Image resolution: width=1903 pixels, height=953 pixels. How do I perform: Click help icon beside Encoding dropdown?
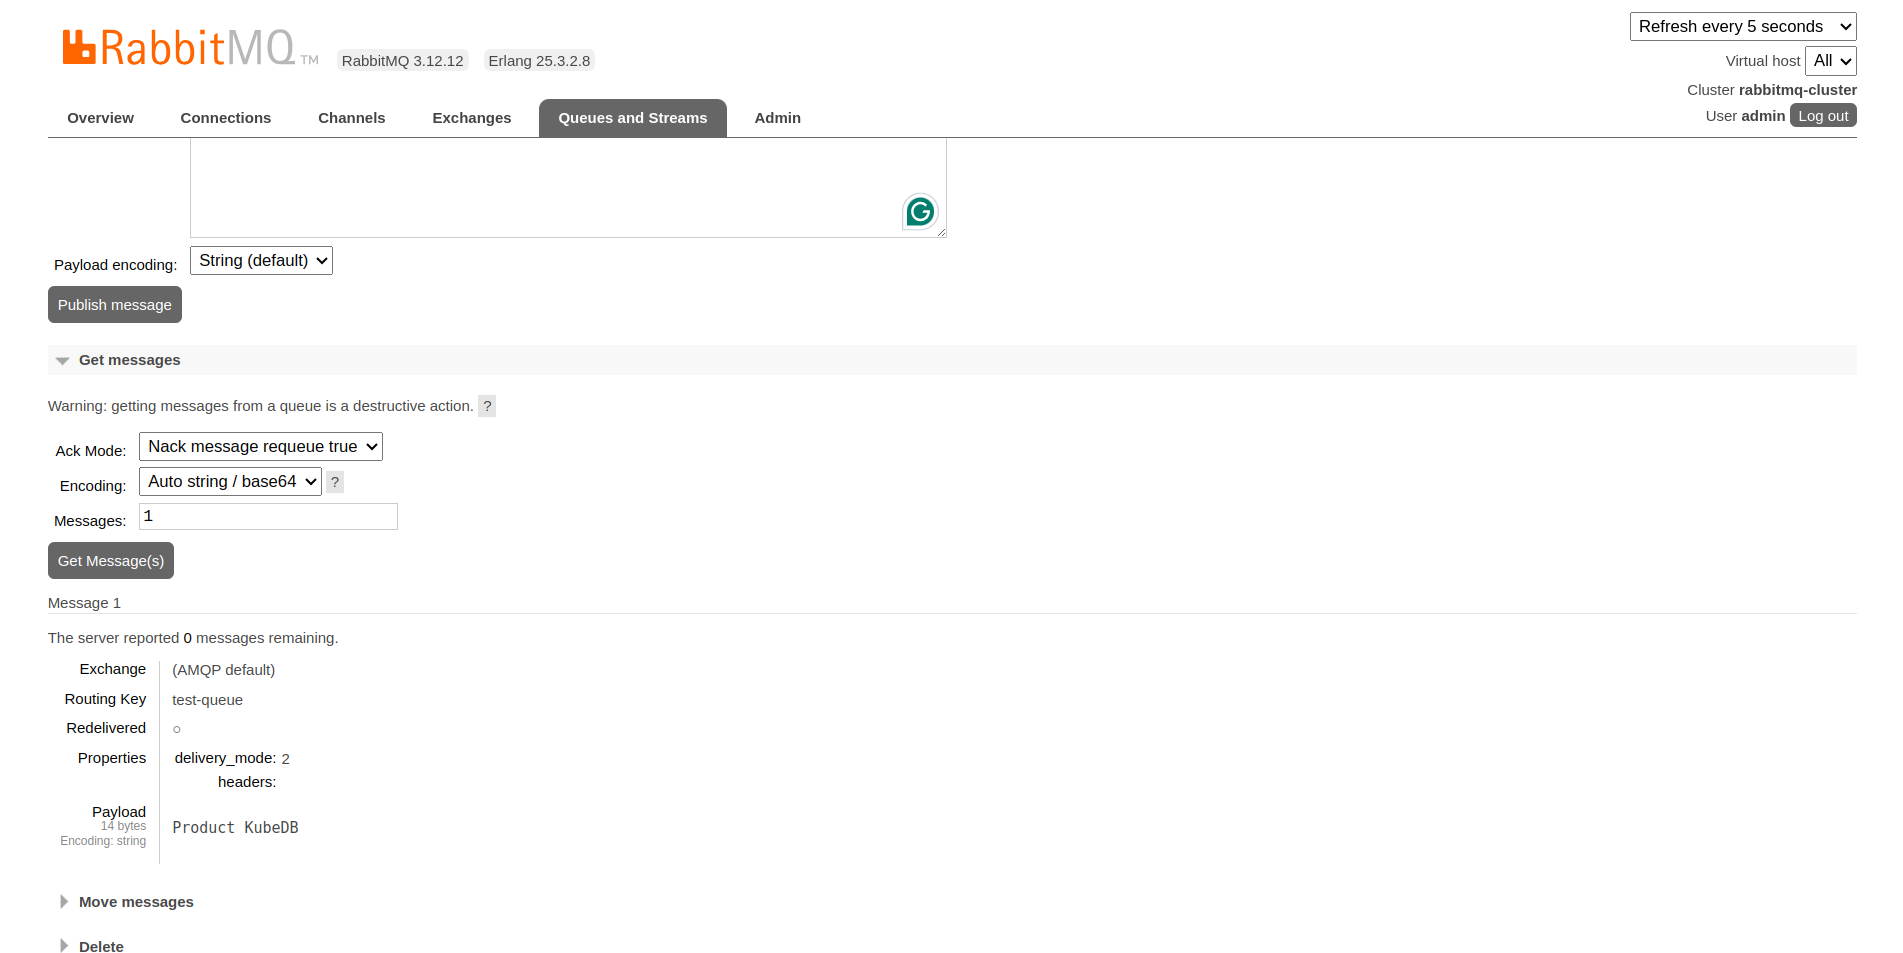[x=335, y=482]
